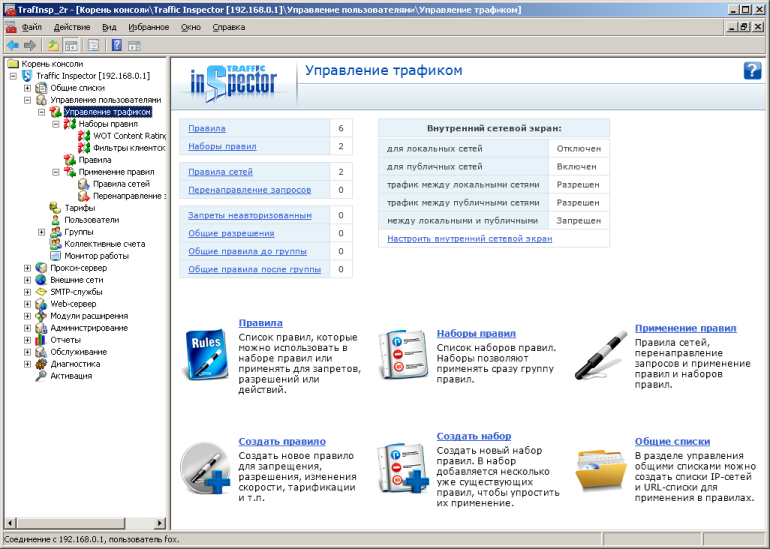Click the Создать набор heading link
Image resolution: width=770 pixels, height=549 pixels.
point(474,436)
